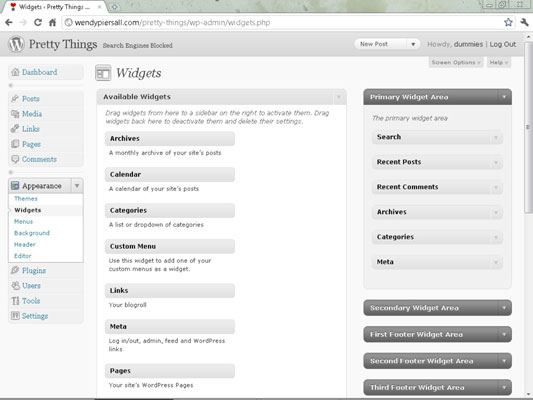Go back with browser back arrow
The height and width of the screenshot is (400, 533).
point(9,23)
